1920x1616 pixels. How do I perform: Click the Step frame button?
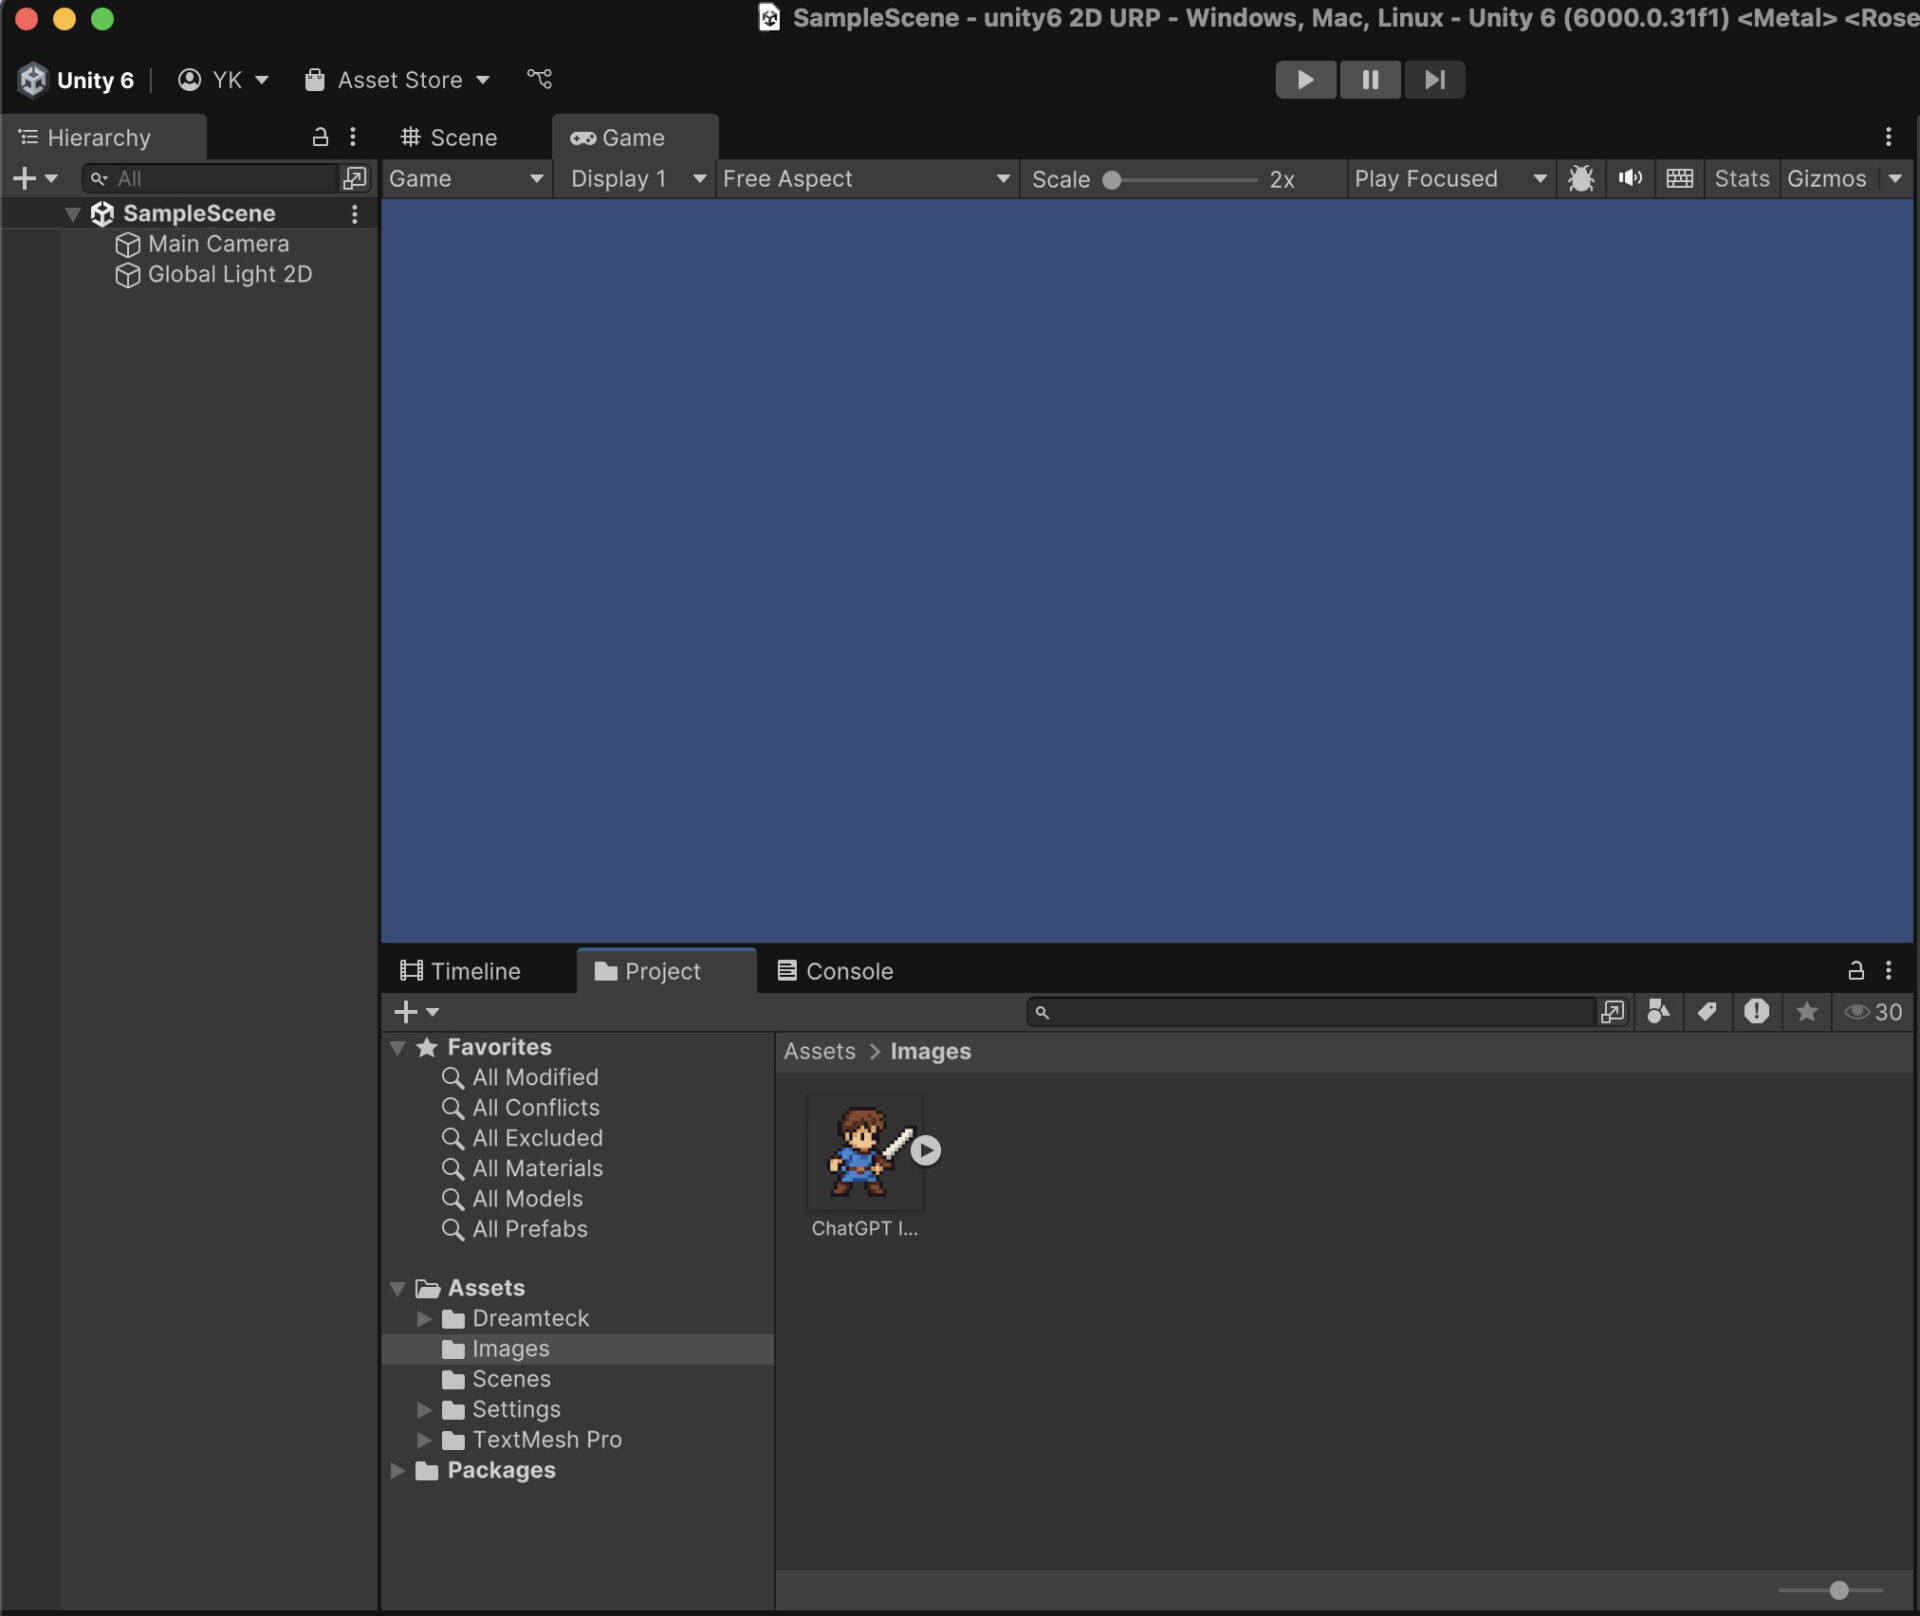pyautogui.click(x=1435, y=80)
